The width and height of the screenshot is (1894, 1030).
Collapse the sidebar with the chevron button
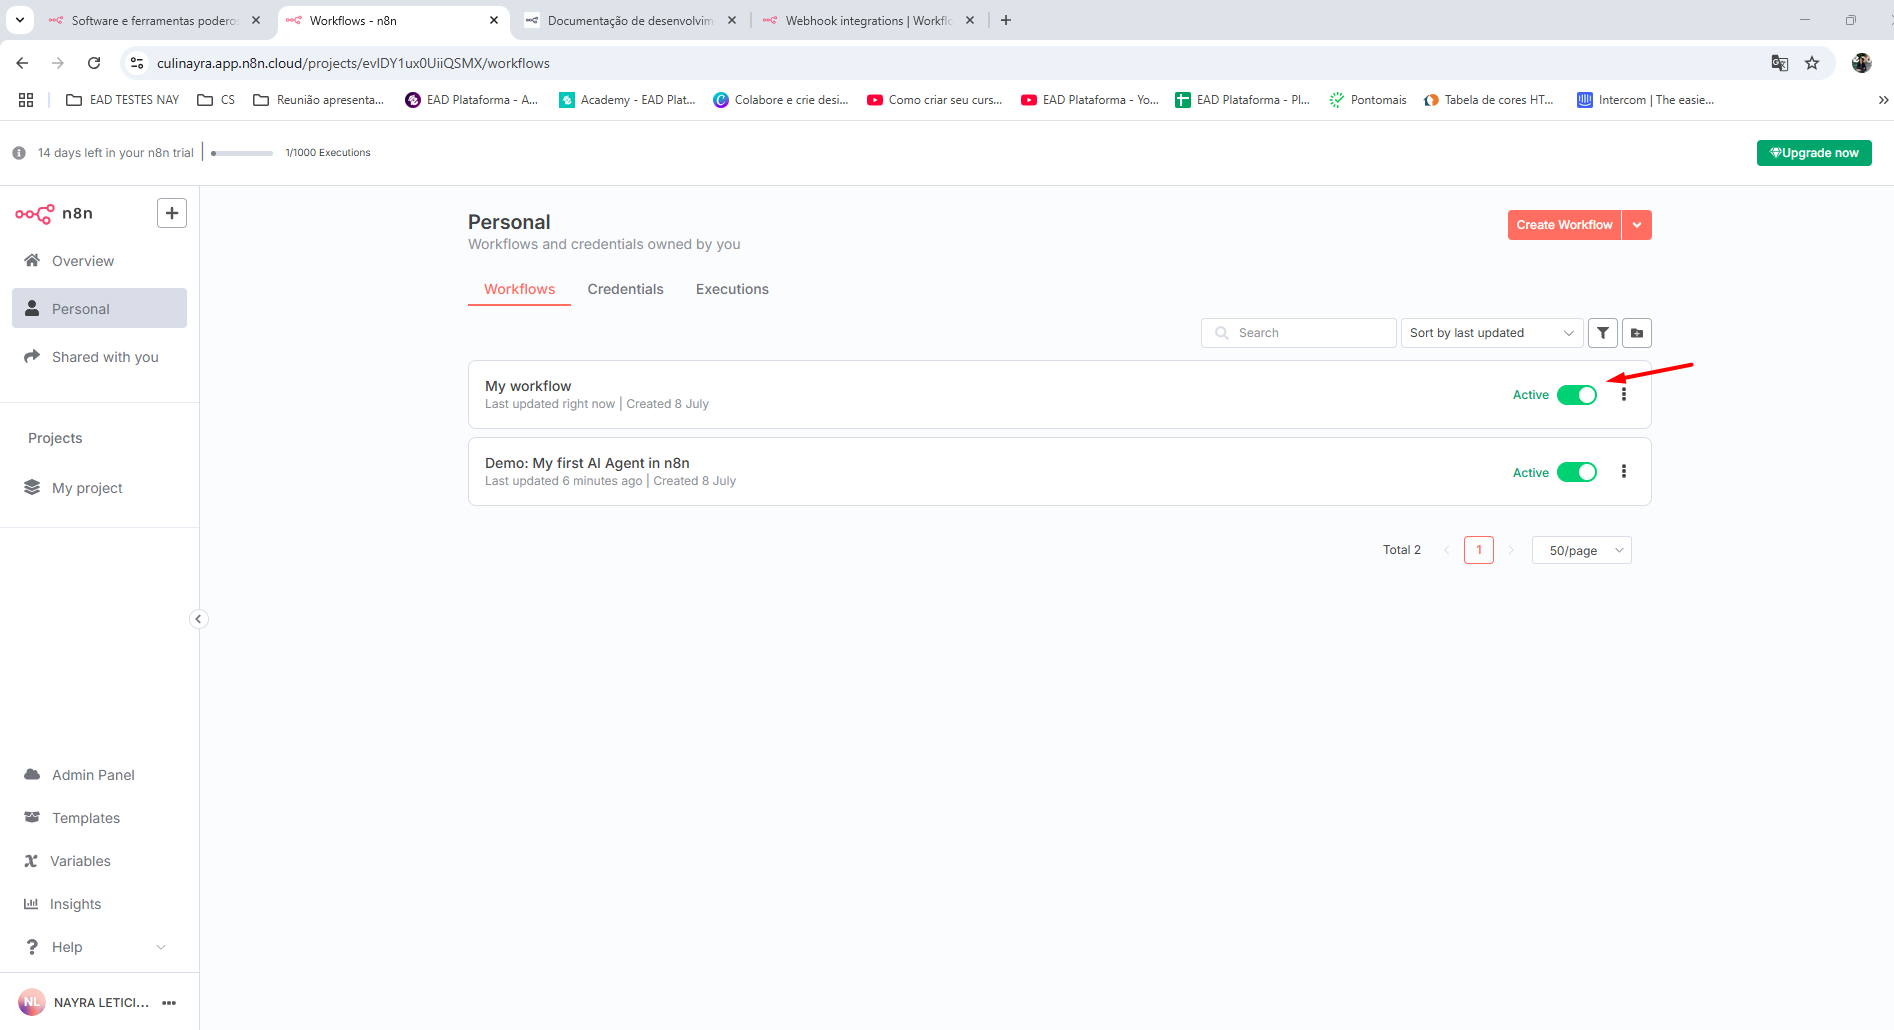[198, 619]
